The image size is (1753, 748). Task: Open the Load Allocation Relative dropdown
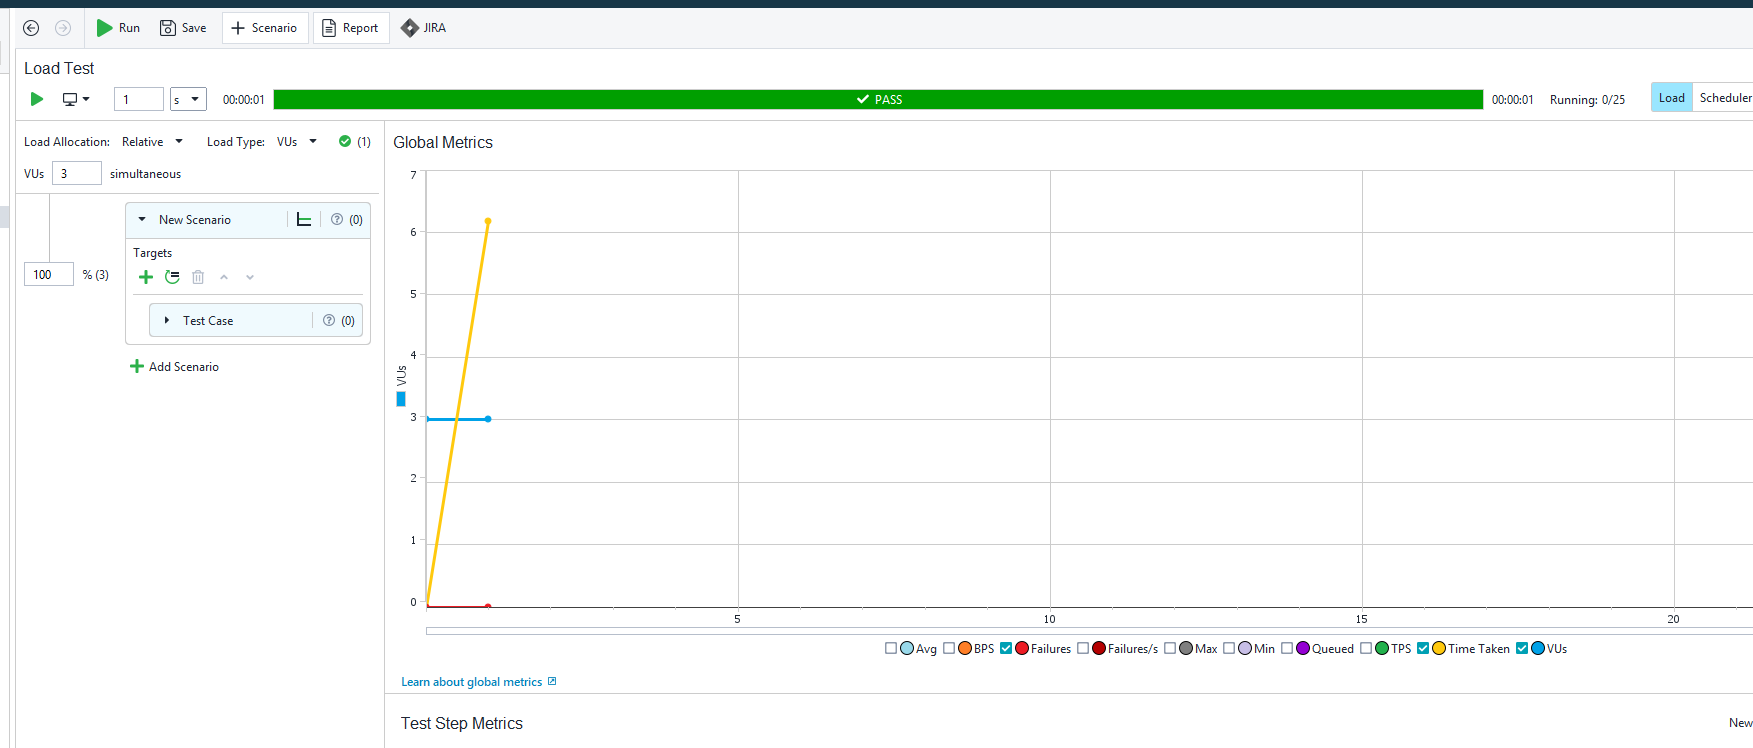(152, 142)
